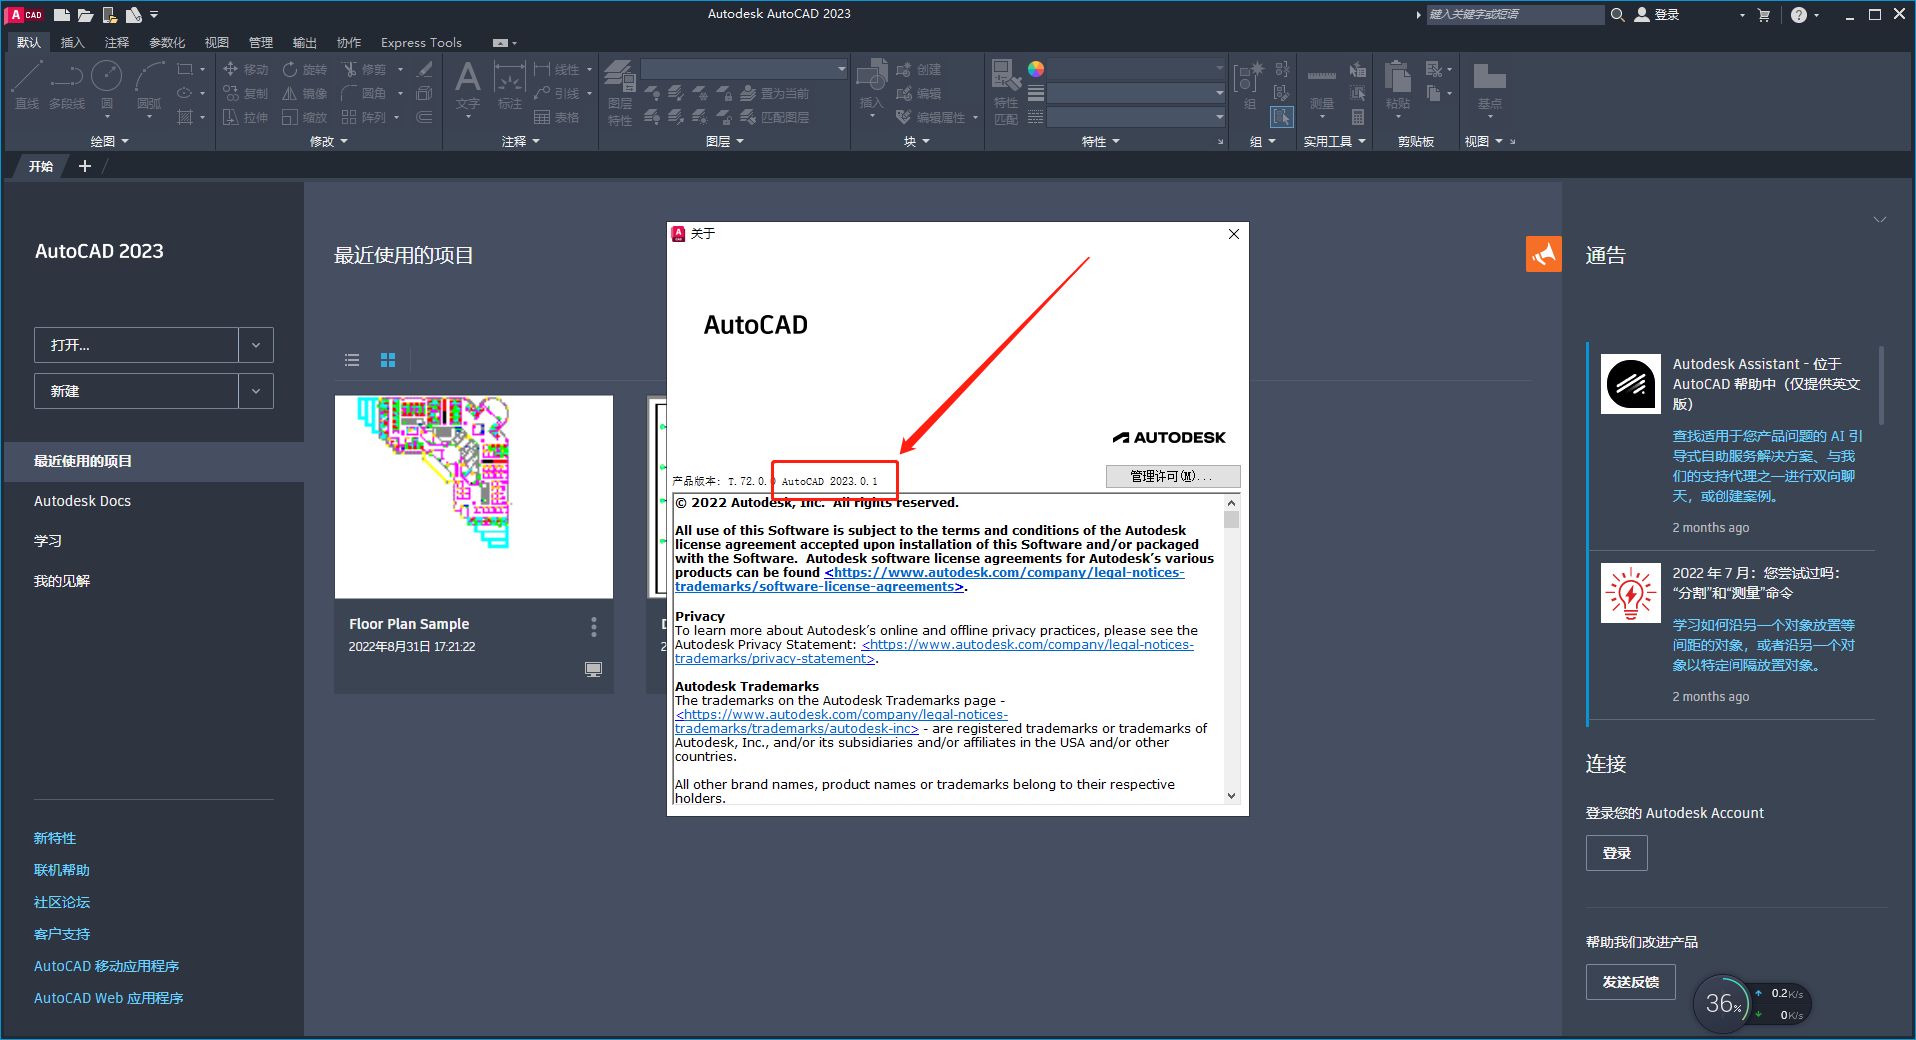Click the Table (表格) tool
1916x1040 pixels.
click(x=557, y=117)
